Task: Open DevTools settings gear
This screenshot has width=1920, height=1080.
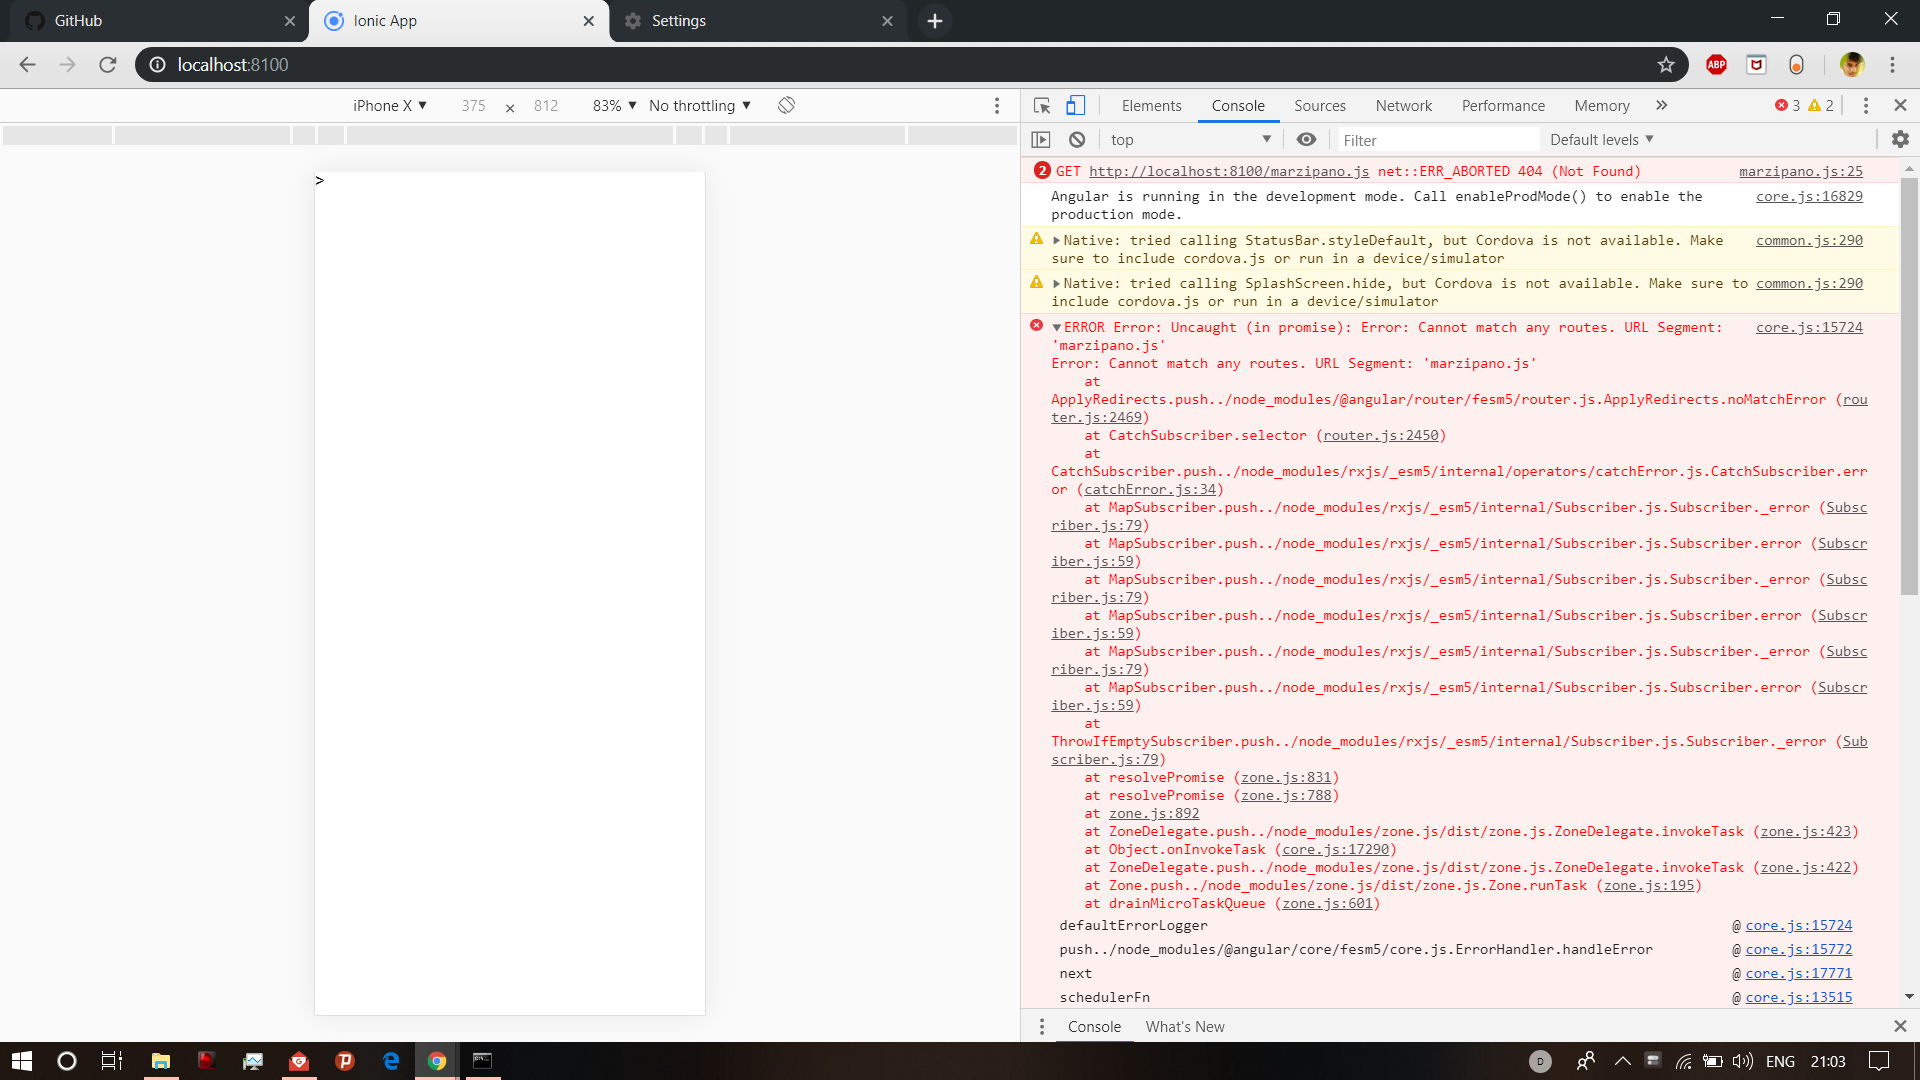Action: click(1899, 139)
